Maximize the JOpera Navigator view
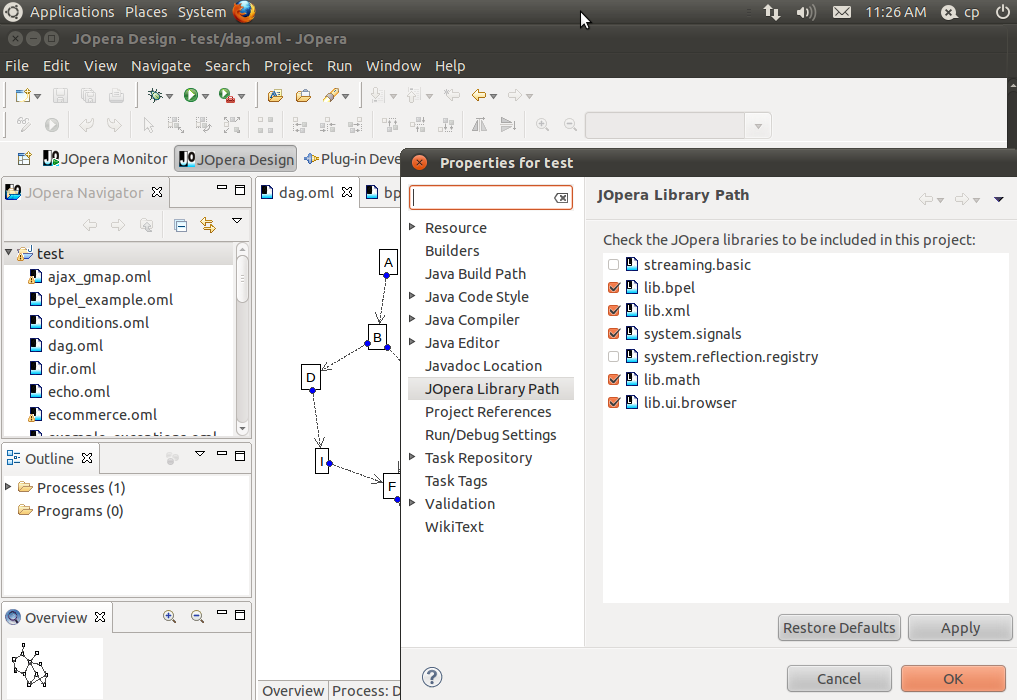 (x=240, y=190)
